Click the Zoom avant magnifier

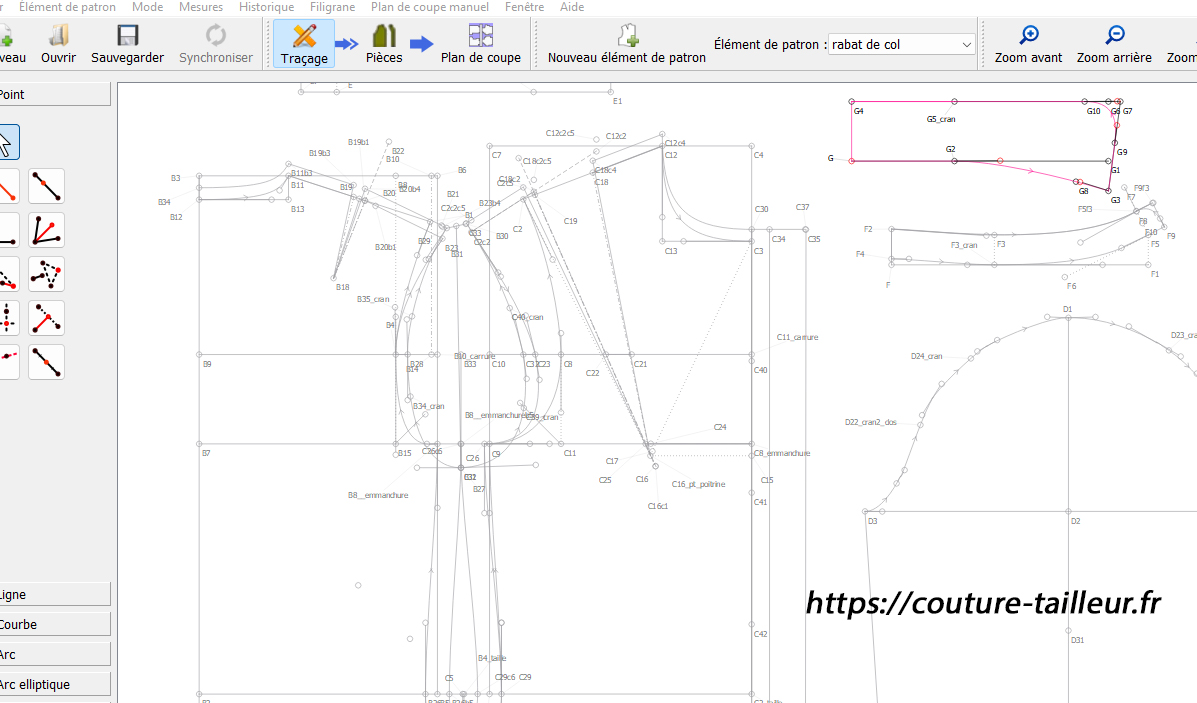click(1028, 37)
